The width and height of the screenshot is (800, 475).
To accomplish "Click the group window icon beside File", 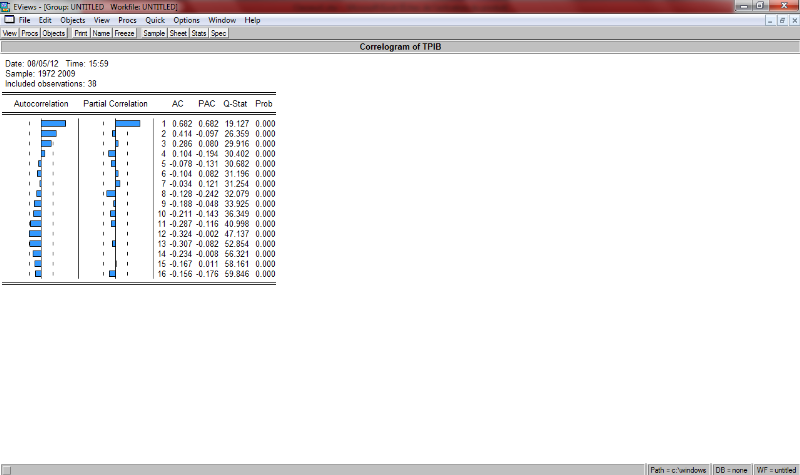I will (x=9, y=20).
